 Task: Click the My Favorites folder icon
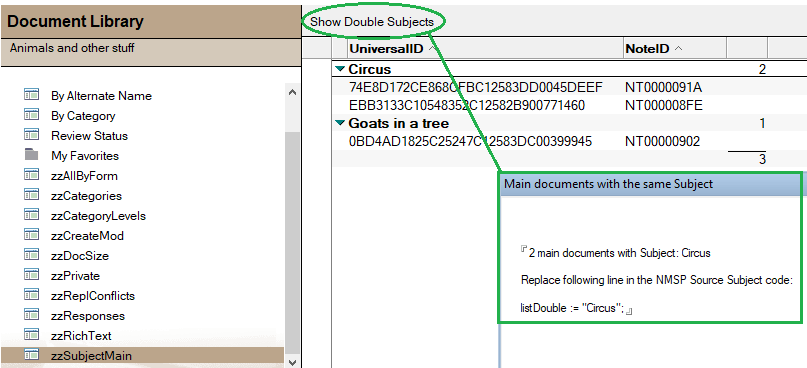[x=31, y=155]
